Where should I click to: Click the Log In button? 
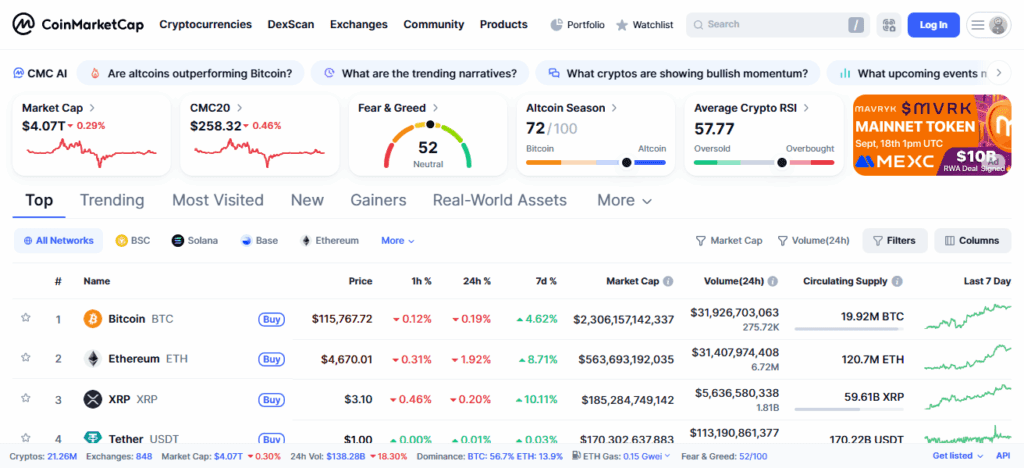(933, 25)
